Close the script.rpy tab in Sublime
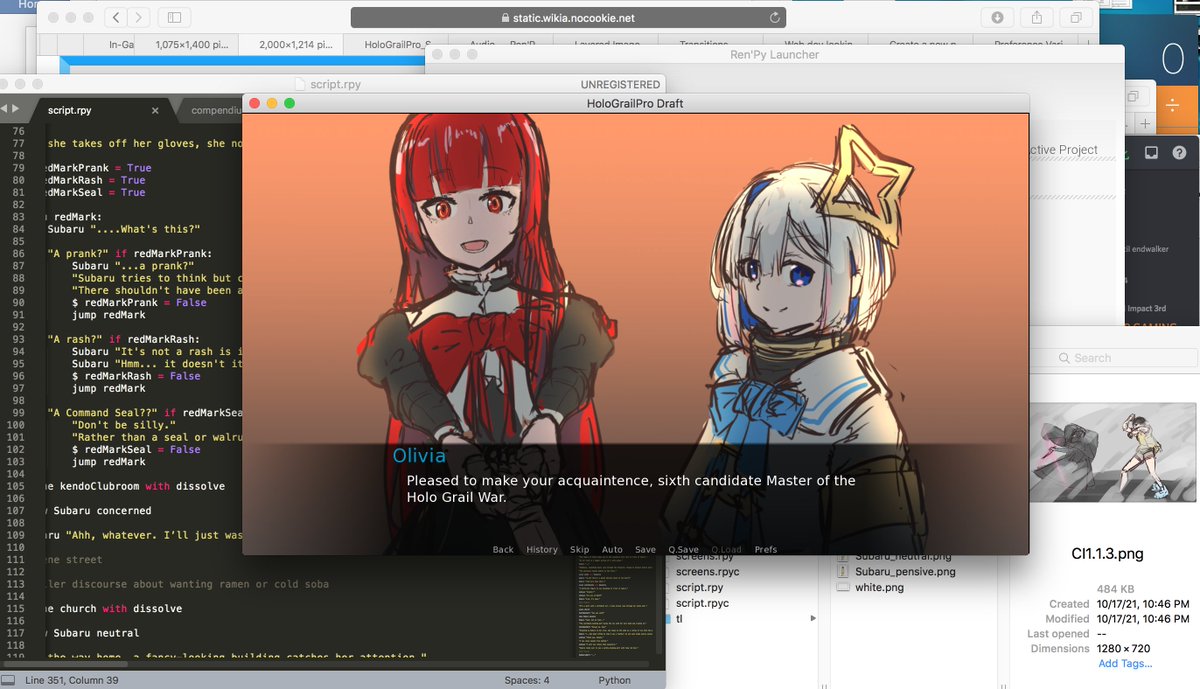Viewport: 1200px width, 689px height. point(155,111)
